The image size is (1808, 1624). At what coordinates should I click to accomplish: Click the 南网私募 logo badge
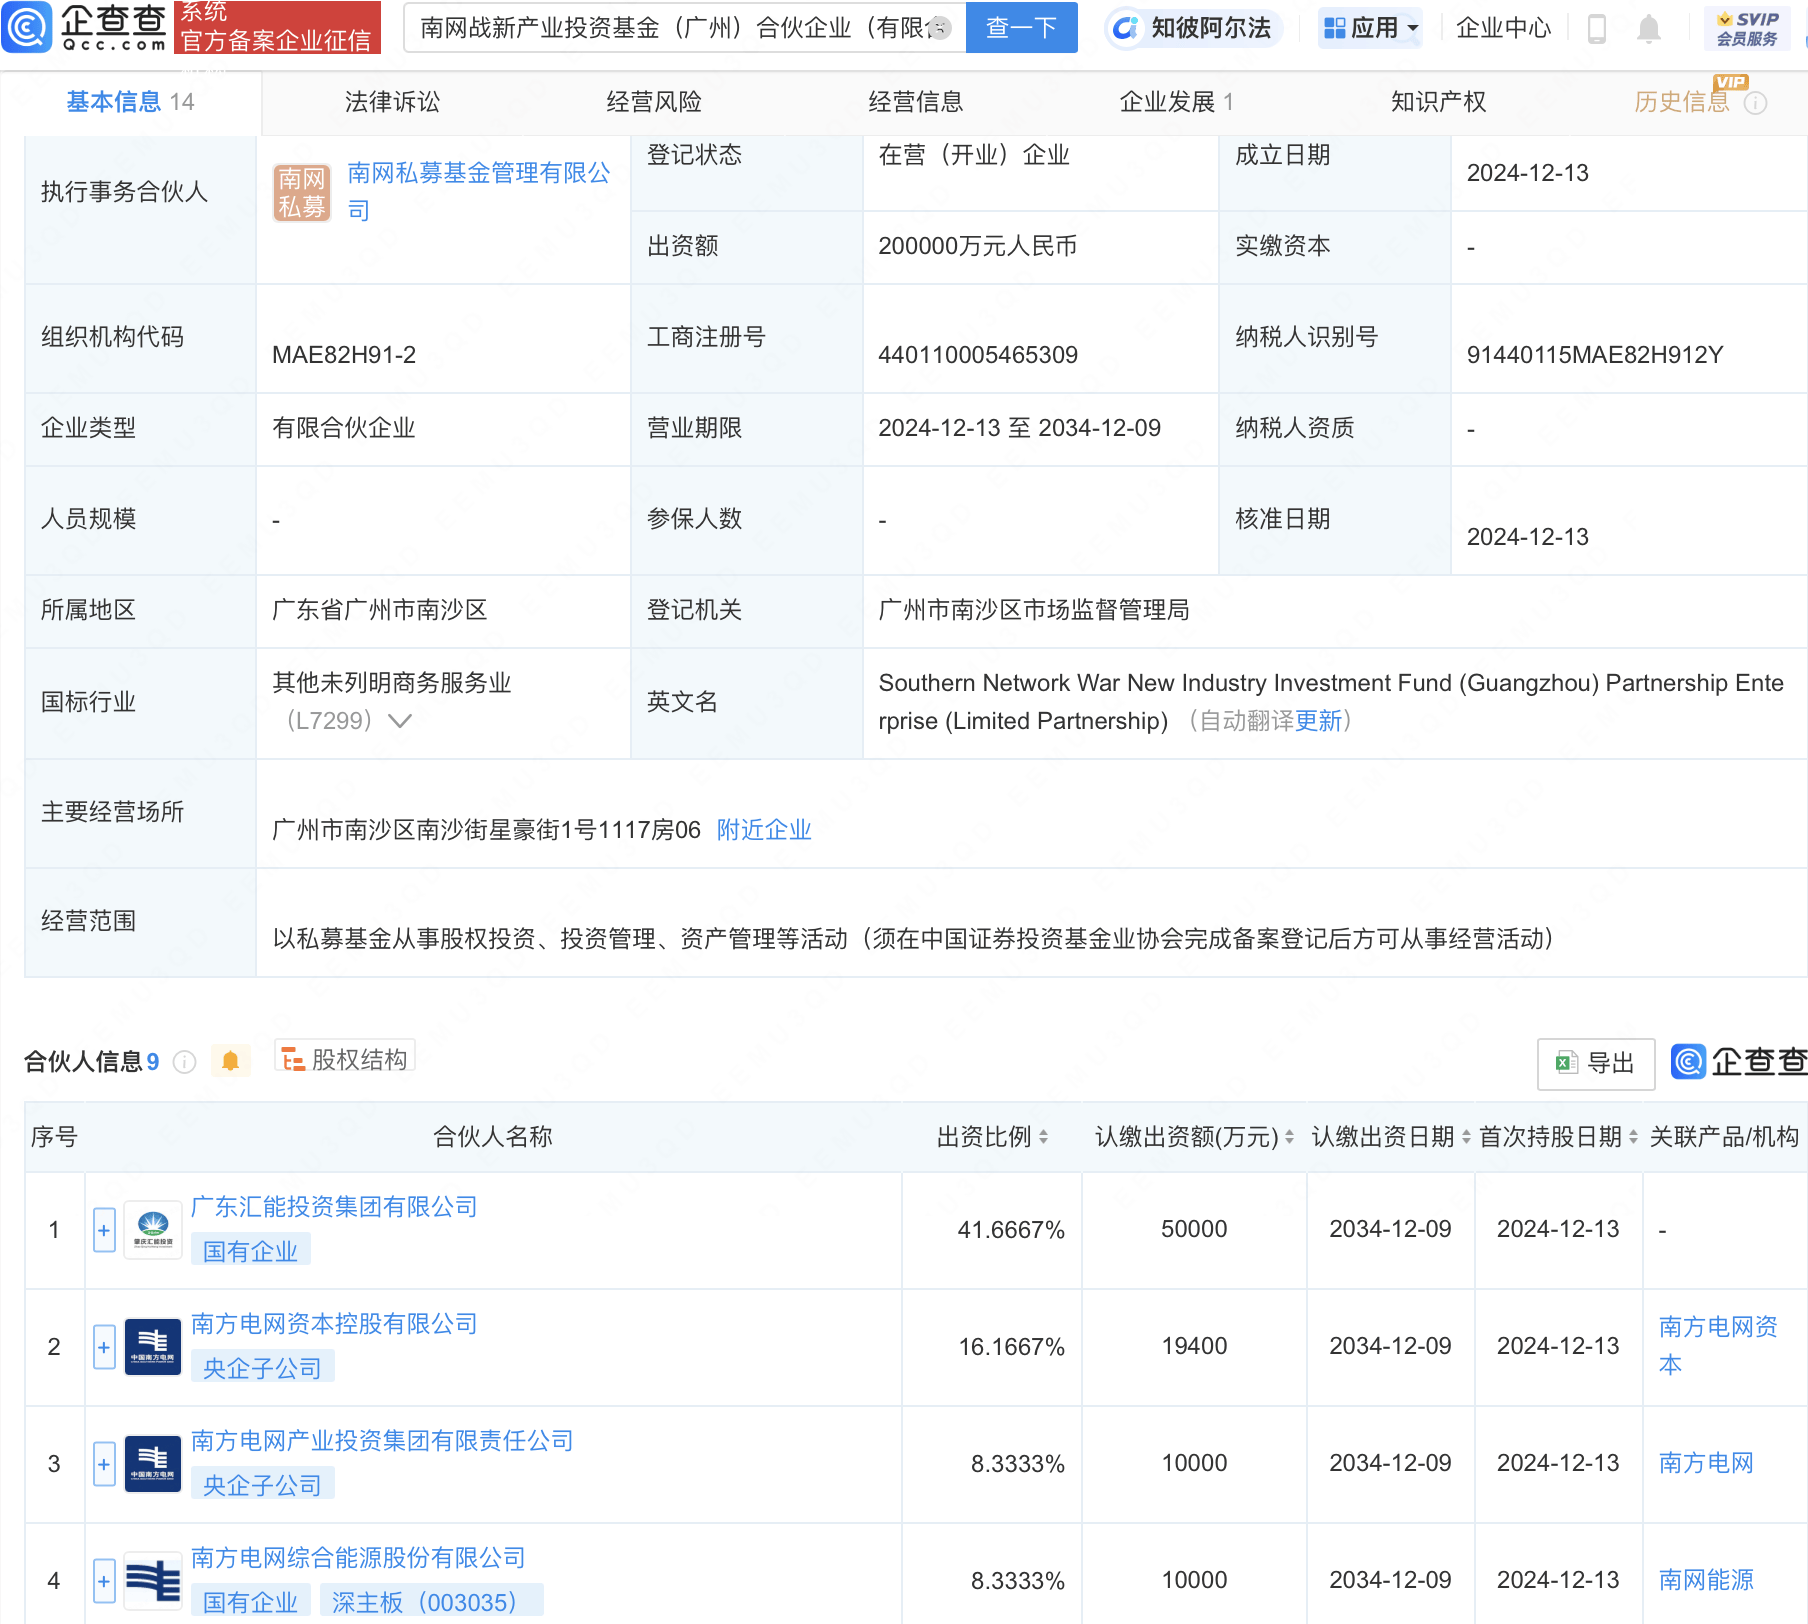[x=302, y=192]
